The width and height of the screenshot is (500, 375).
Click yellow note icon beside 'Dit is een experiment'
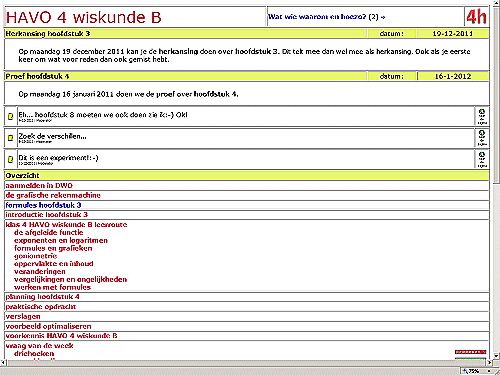[10, 159]
